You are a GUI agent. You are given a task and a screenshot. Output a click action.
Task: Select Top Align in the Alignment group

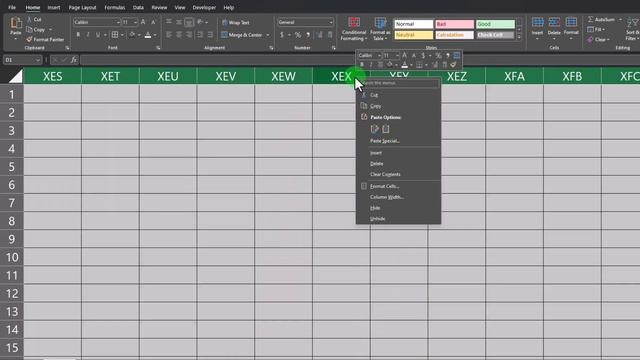tap(169, 22)
